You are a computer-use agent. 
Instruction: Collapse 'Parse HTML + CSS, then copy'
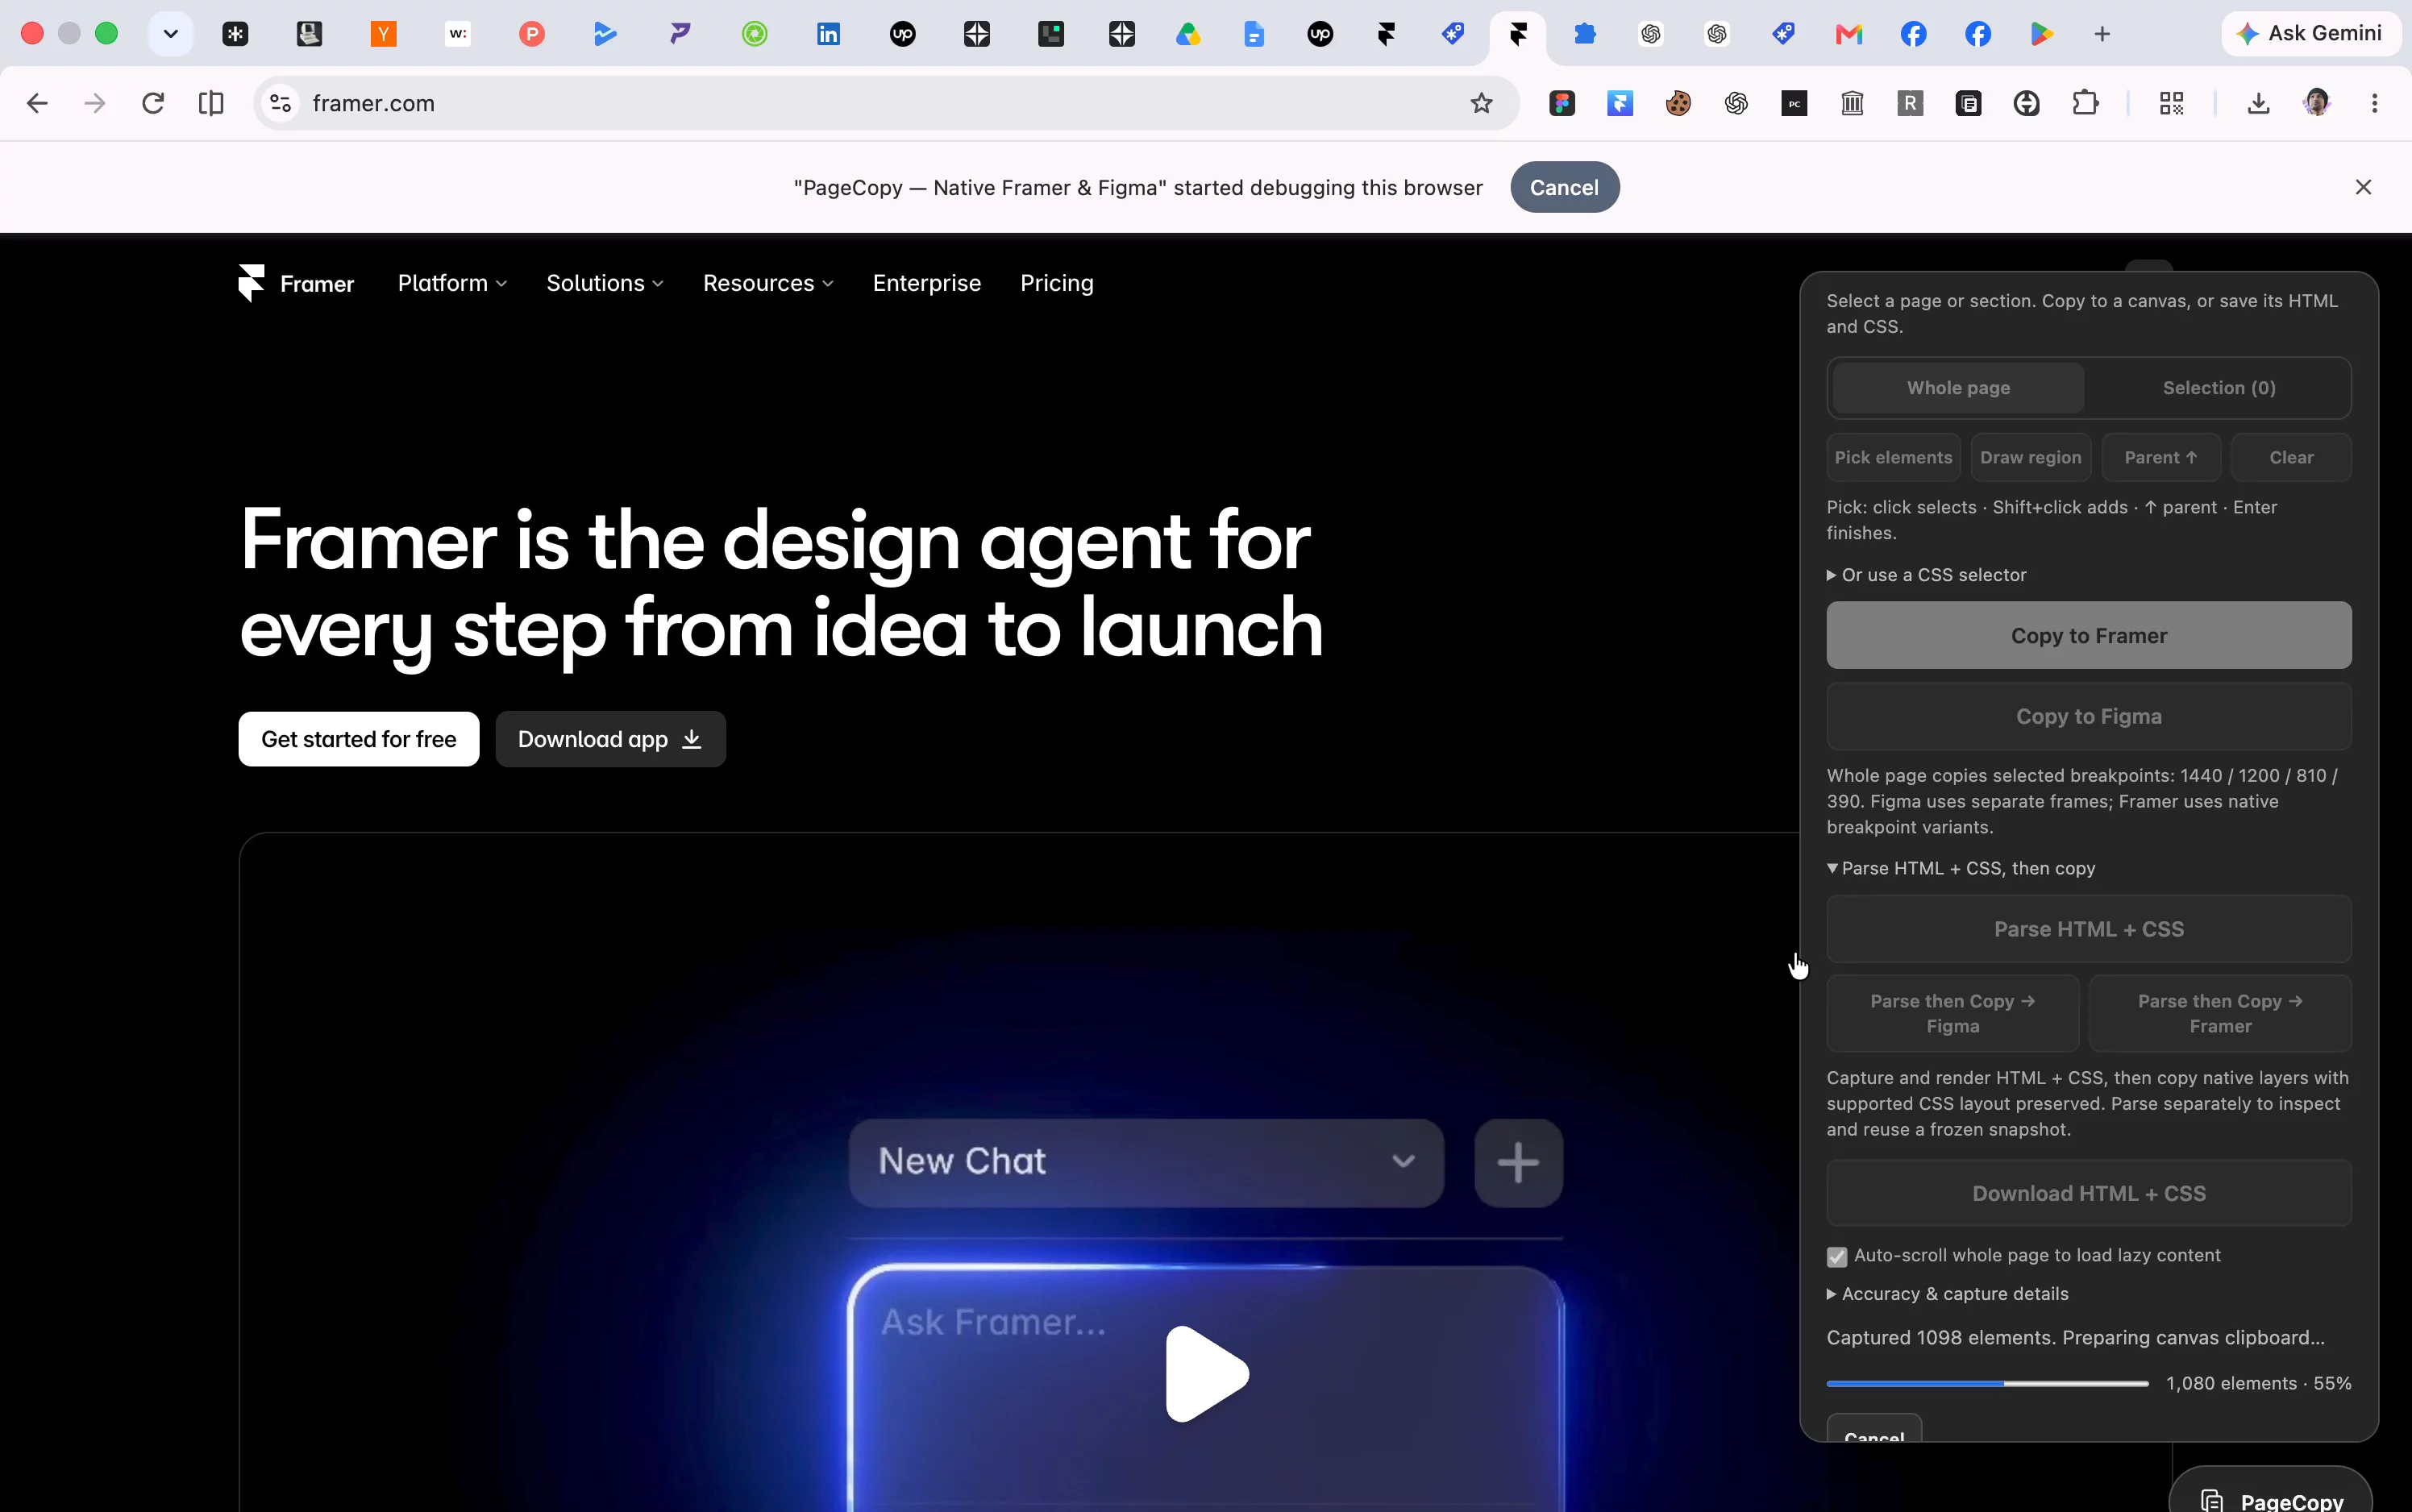click(1960, 868)
